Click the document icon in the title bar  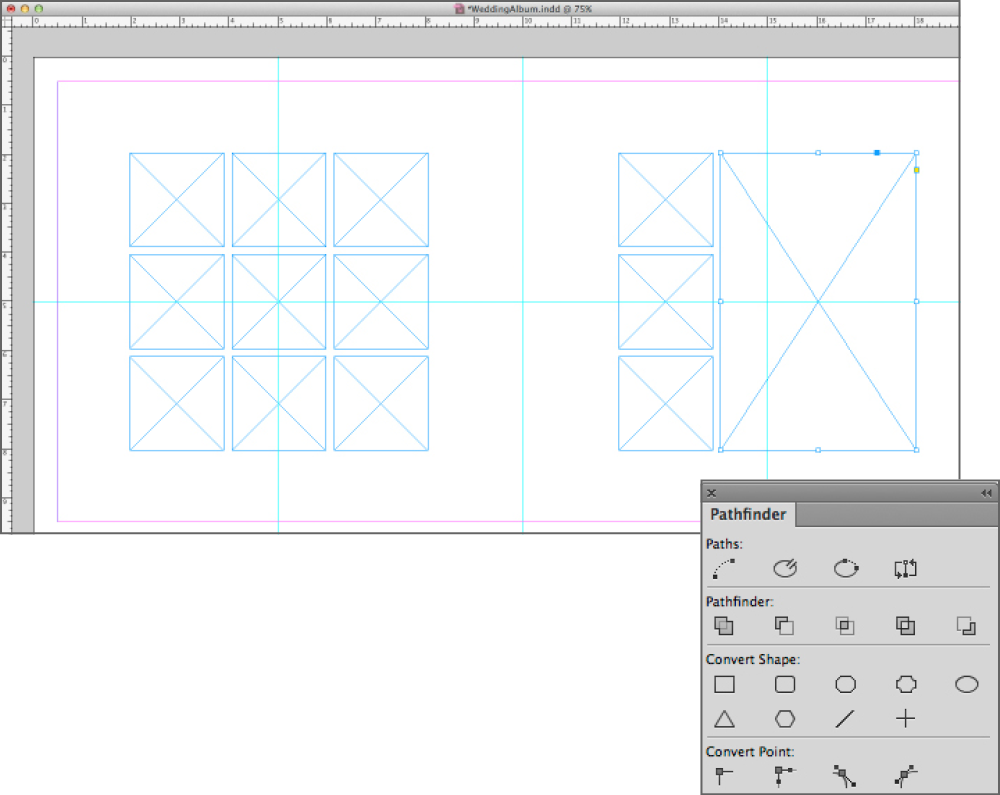[x=459, y=9]
